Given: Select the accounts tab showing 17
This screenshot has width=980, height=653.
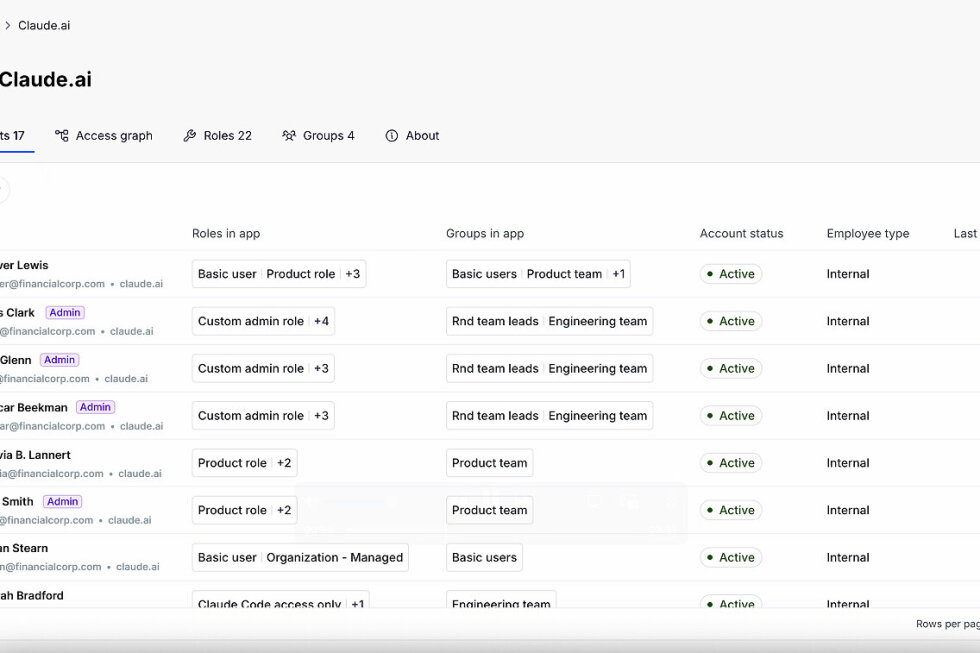Looking at the screenshot, I should coord(12,136).
